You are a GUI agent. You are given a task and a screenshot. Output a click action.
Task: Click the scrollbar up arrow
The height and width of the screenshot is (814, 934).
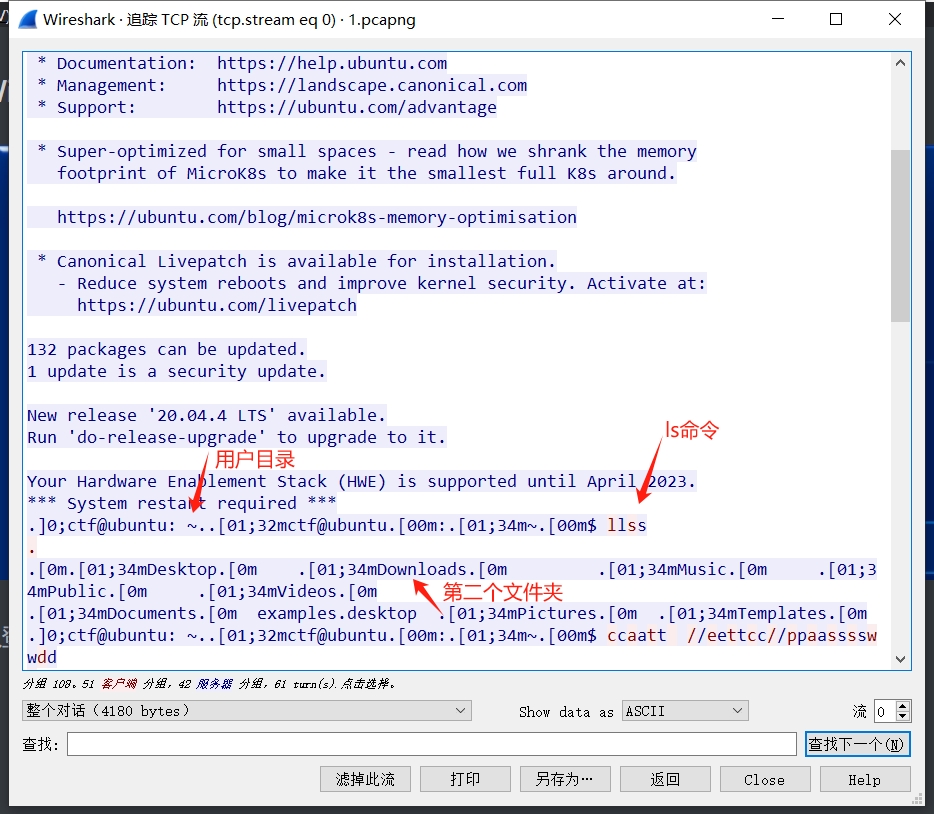tap(901, 63)
